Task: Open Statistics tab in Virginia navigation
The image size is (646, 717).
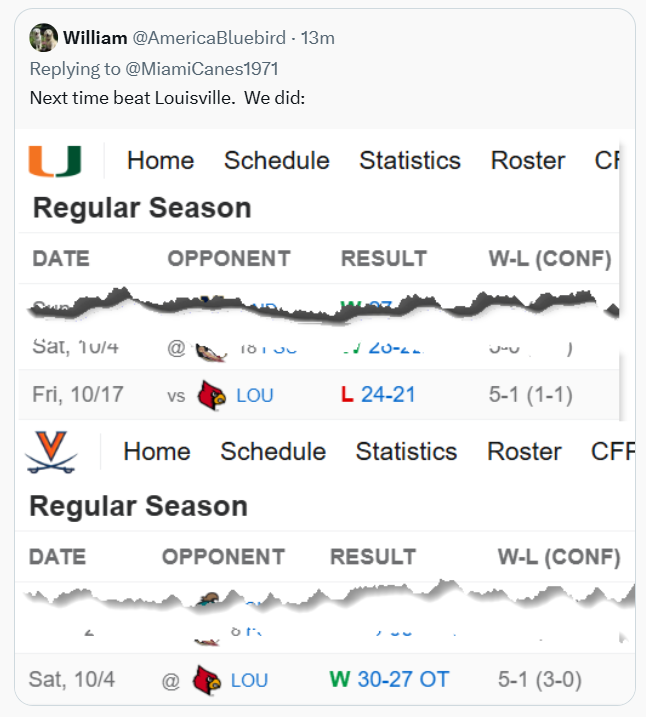Action: click(406, 452)
